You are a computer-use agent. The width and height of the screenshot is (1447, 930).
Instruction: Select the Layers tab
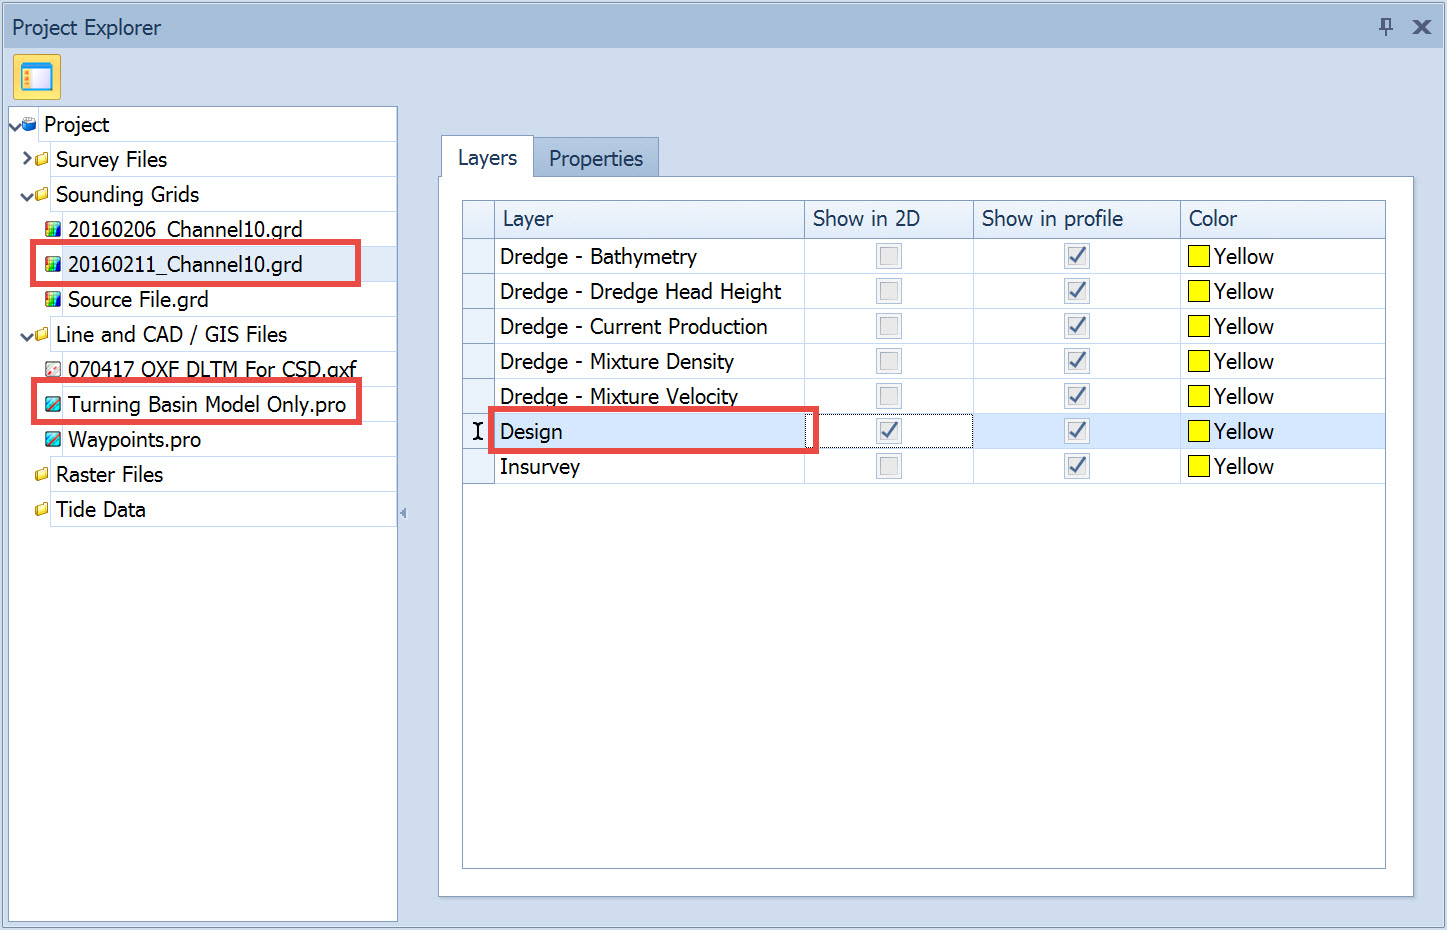pyautogui.click(x=487, y=158)
